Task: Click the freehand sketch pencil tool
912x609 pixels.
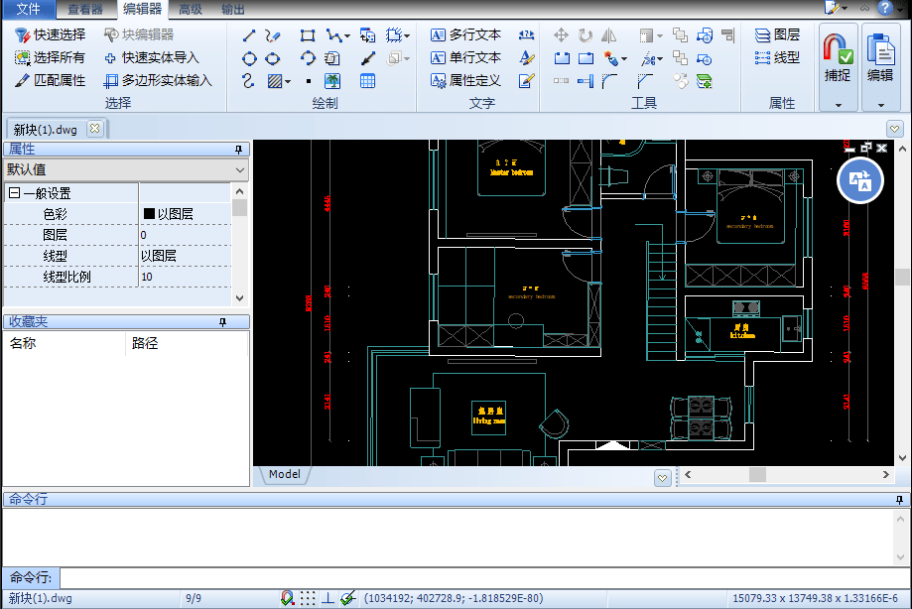Action: click(272, 35)
